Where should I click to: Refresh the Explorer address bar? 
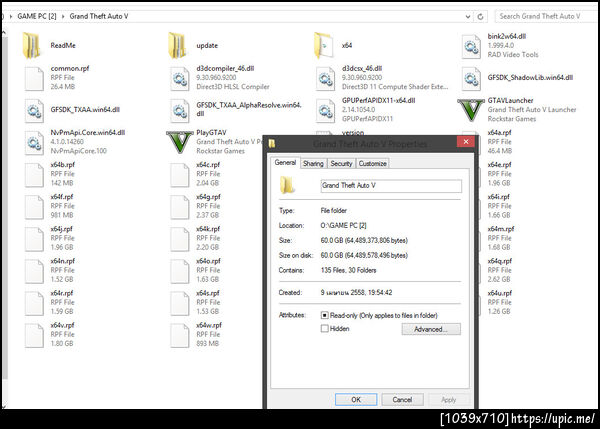480,16
